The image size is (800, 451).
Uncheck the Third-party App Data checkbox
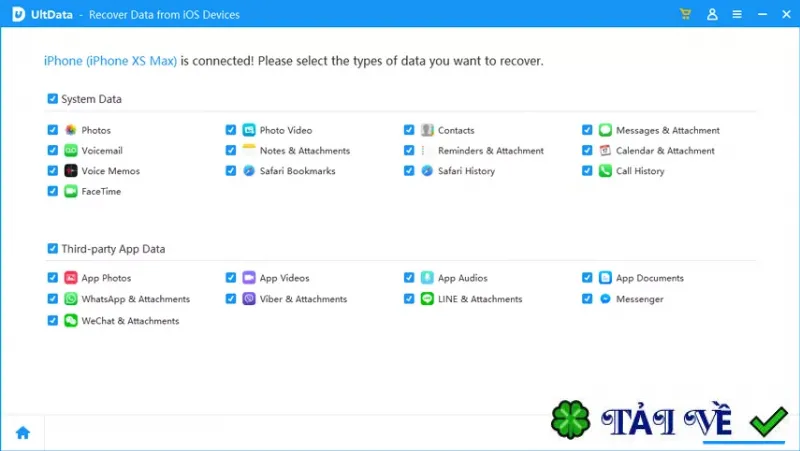[53, 248]
